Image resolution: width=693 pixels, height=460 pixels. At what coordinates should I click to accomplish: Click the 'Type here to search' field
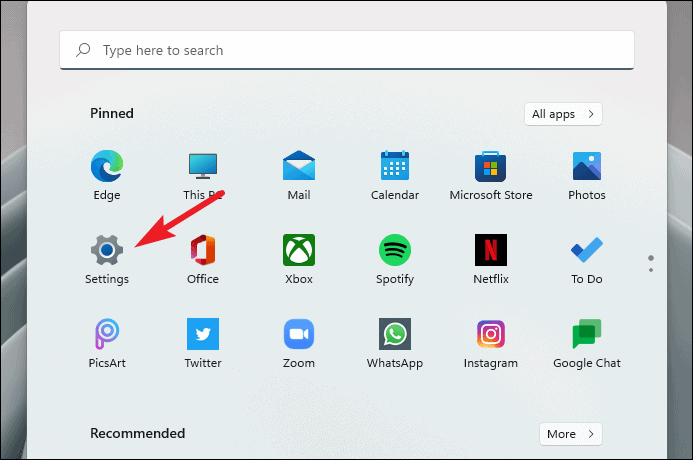tap(347, 50)
